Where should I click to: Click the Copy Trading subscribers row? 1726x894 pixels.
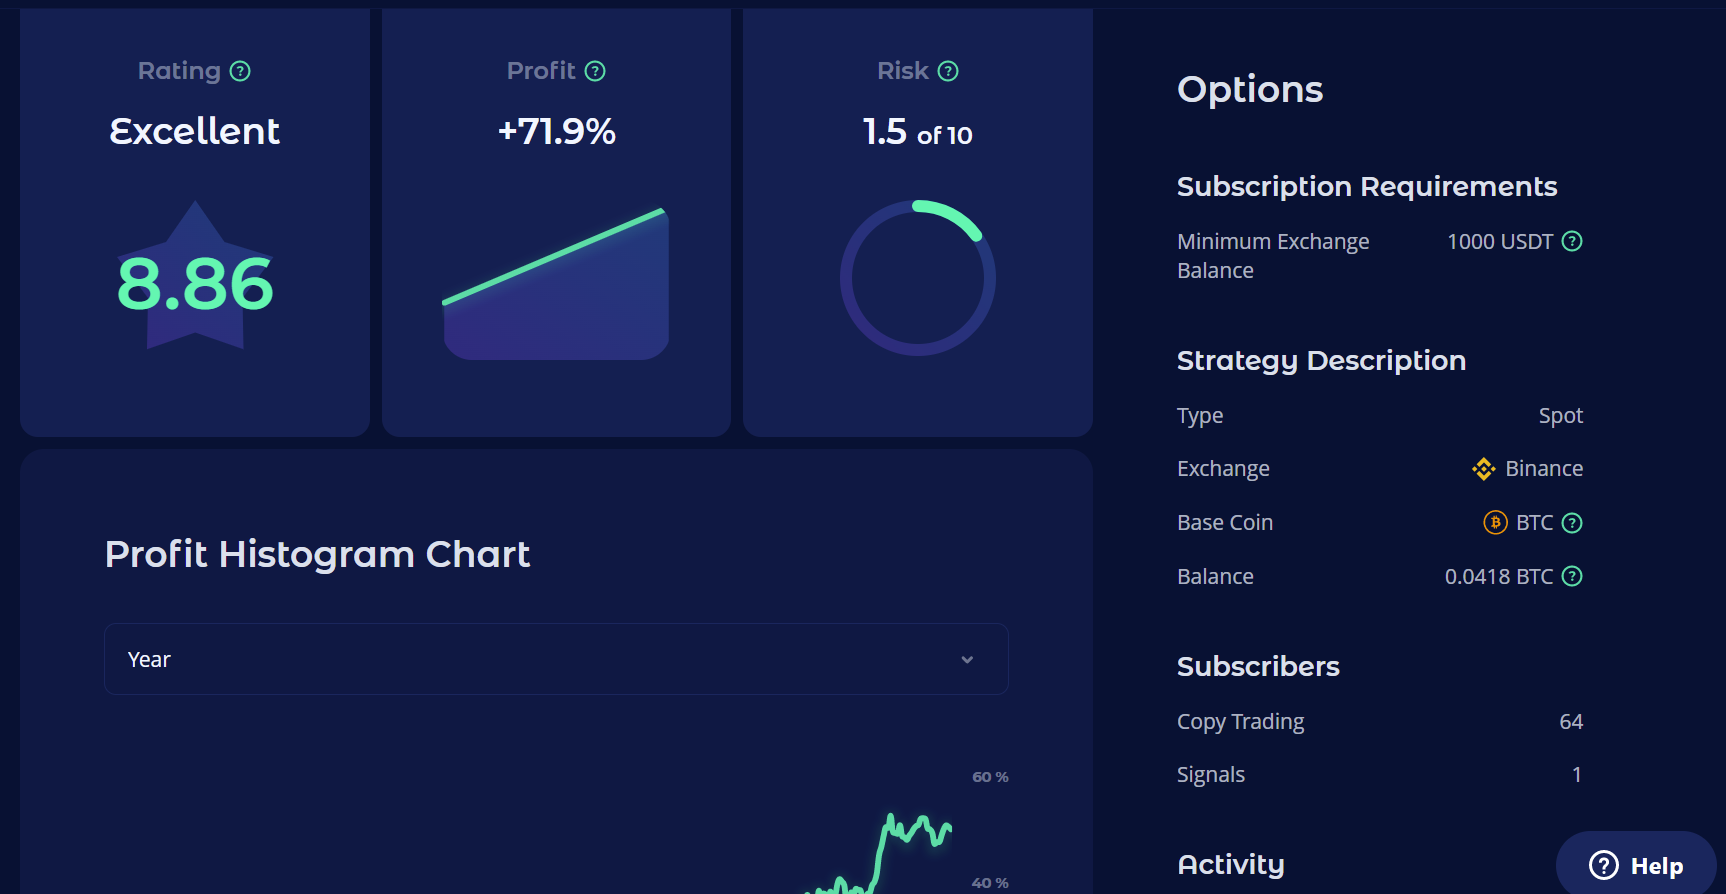(x=1379, y=722)
